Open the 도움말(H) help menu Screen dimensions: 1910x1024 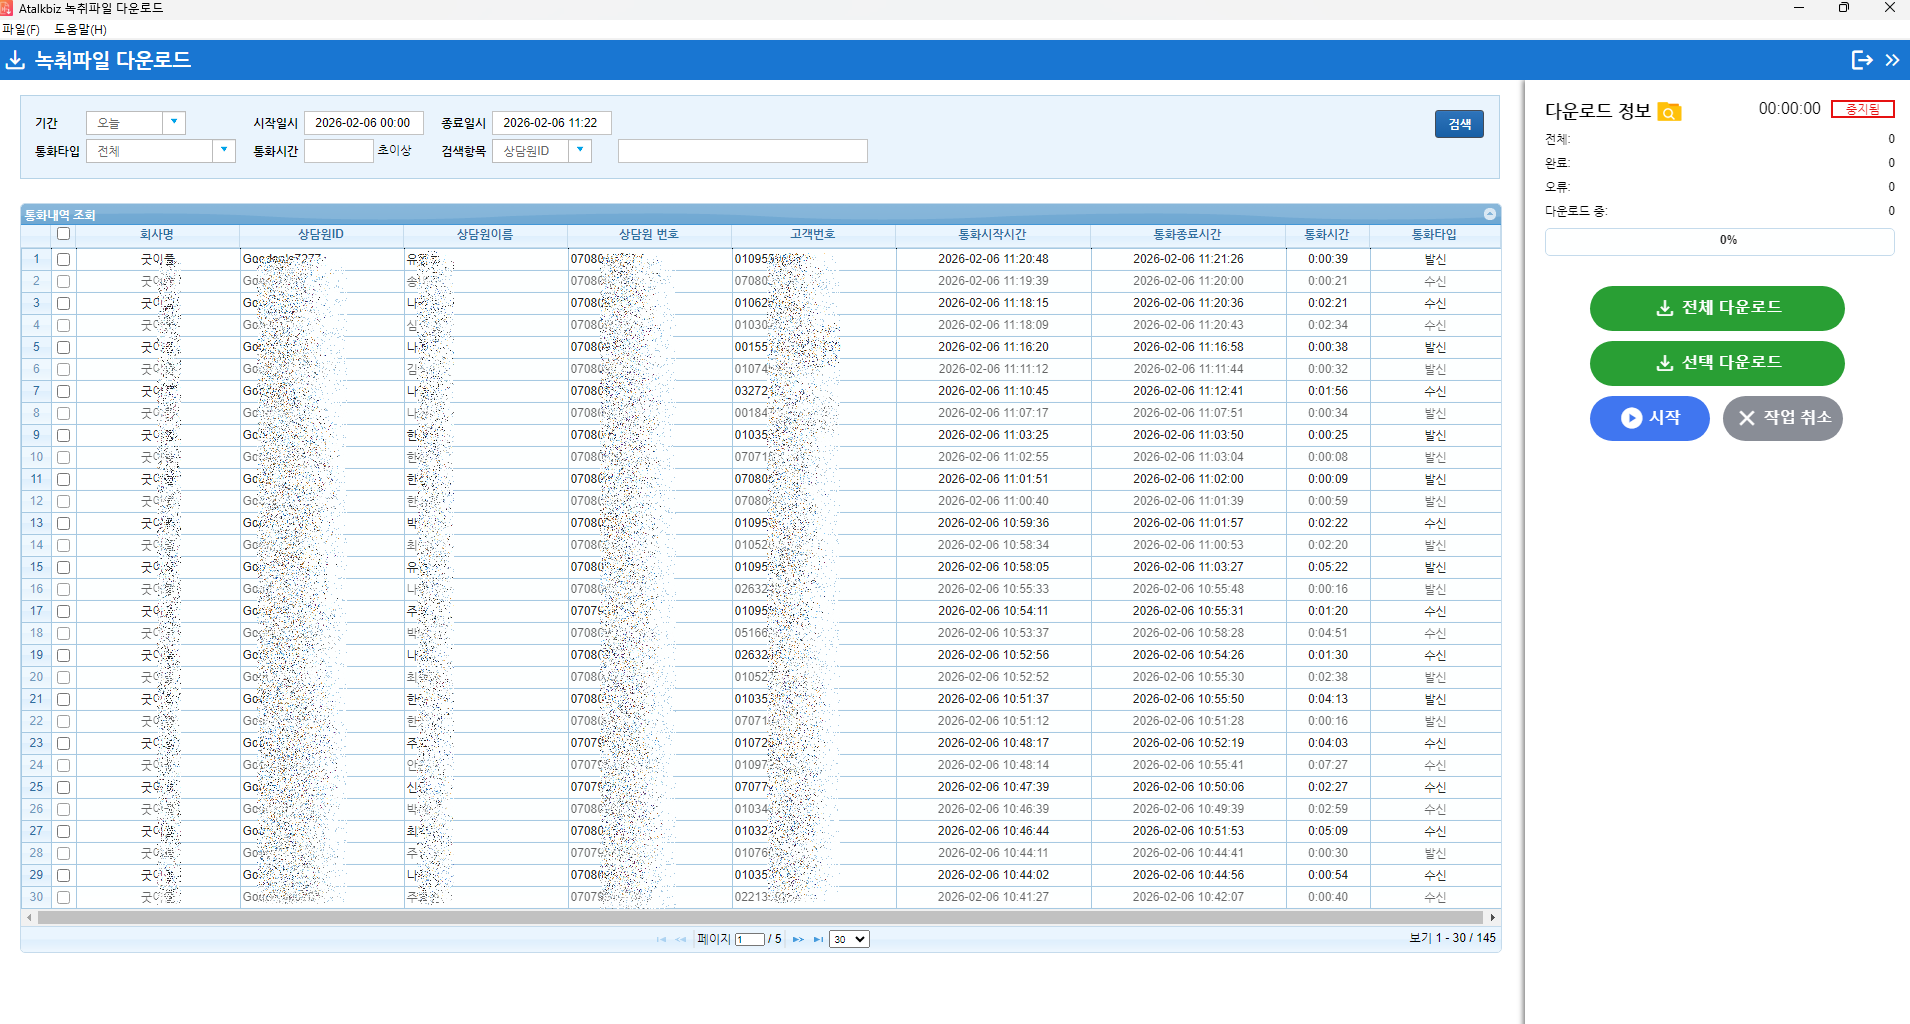point(80,29)
